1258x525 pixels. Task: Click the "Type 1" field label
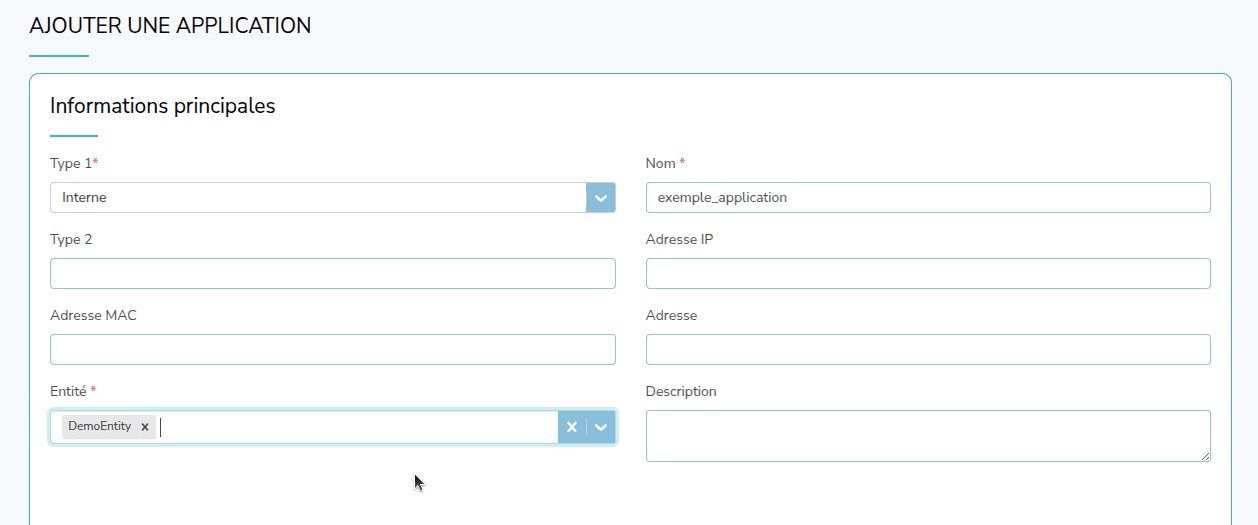point(70,163)
